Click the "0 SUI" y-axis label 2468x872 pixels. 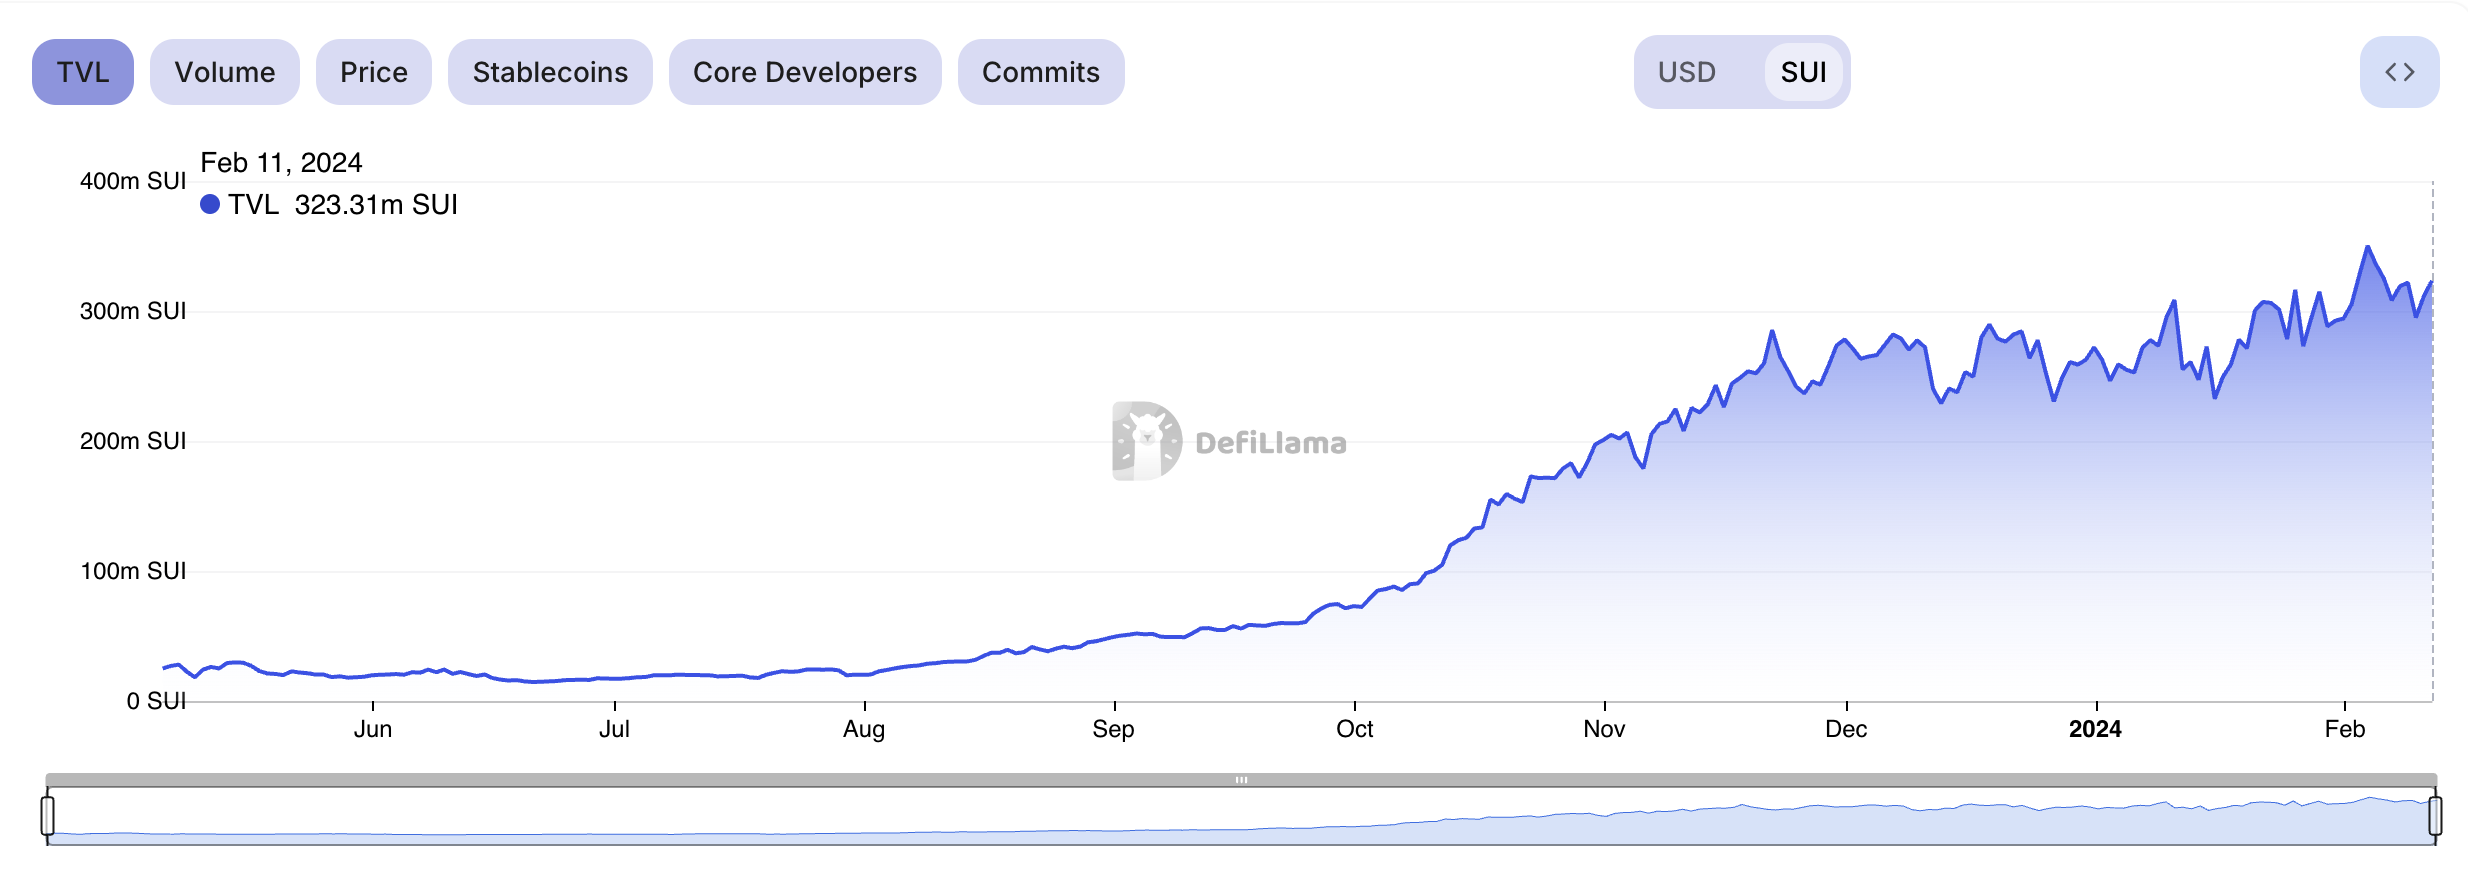[x=156, y=701]
